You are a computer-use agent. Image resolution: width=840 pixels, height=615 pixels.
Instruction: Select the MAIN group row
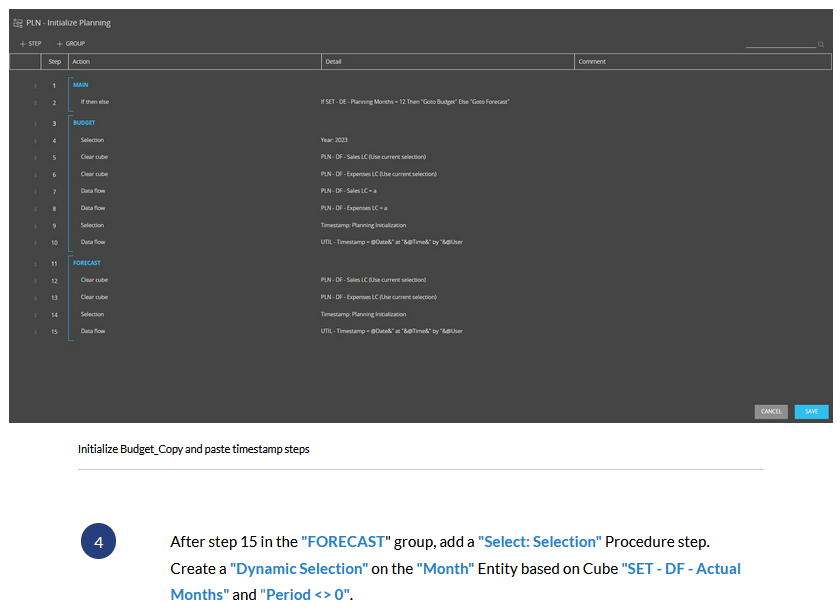point(81,85)
